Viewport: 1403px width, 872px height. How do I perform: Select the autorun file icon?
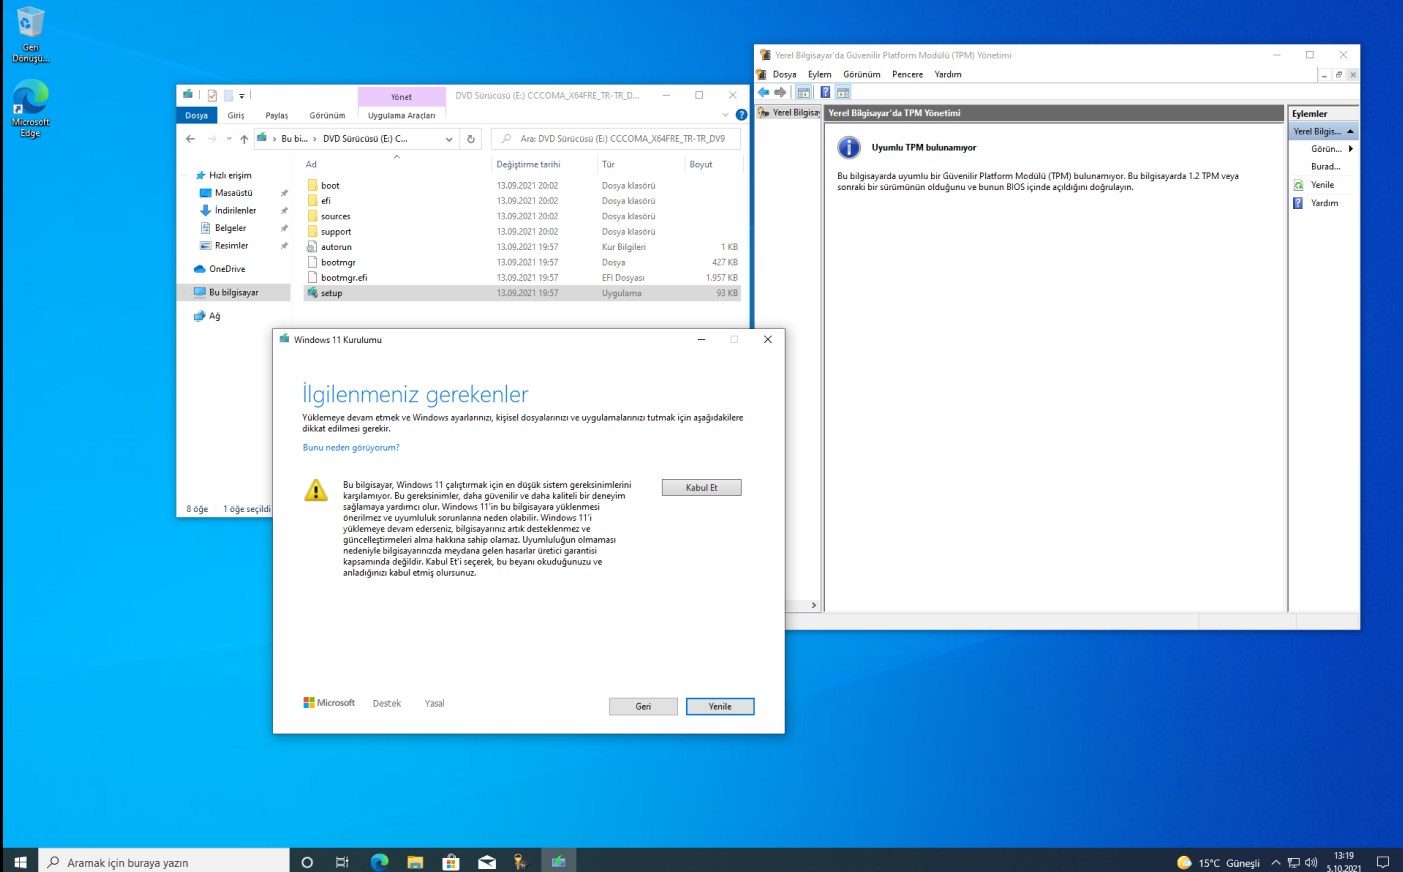click(312, 247)
